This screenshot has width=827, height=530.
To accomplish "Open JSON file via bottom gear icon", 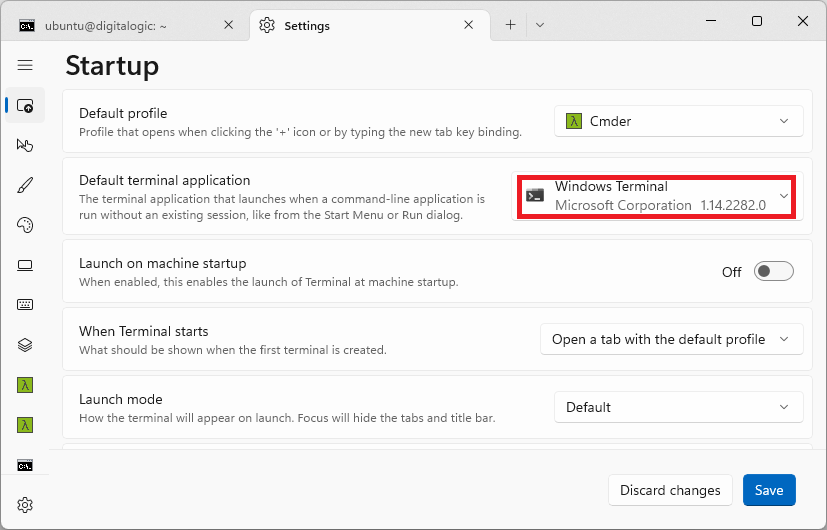I will click(x=25, y=505).
